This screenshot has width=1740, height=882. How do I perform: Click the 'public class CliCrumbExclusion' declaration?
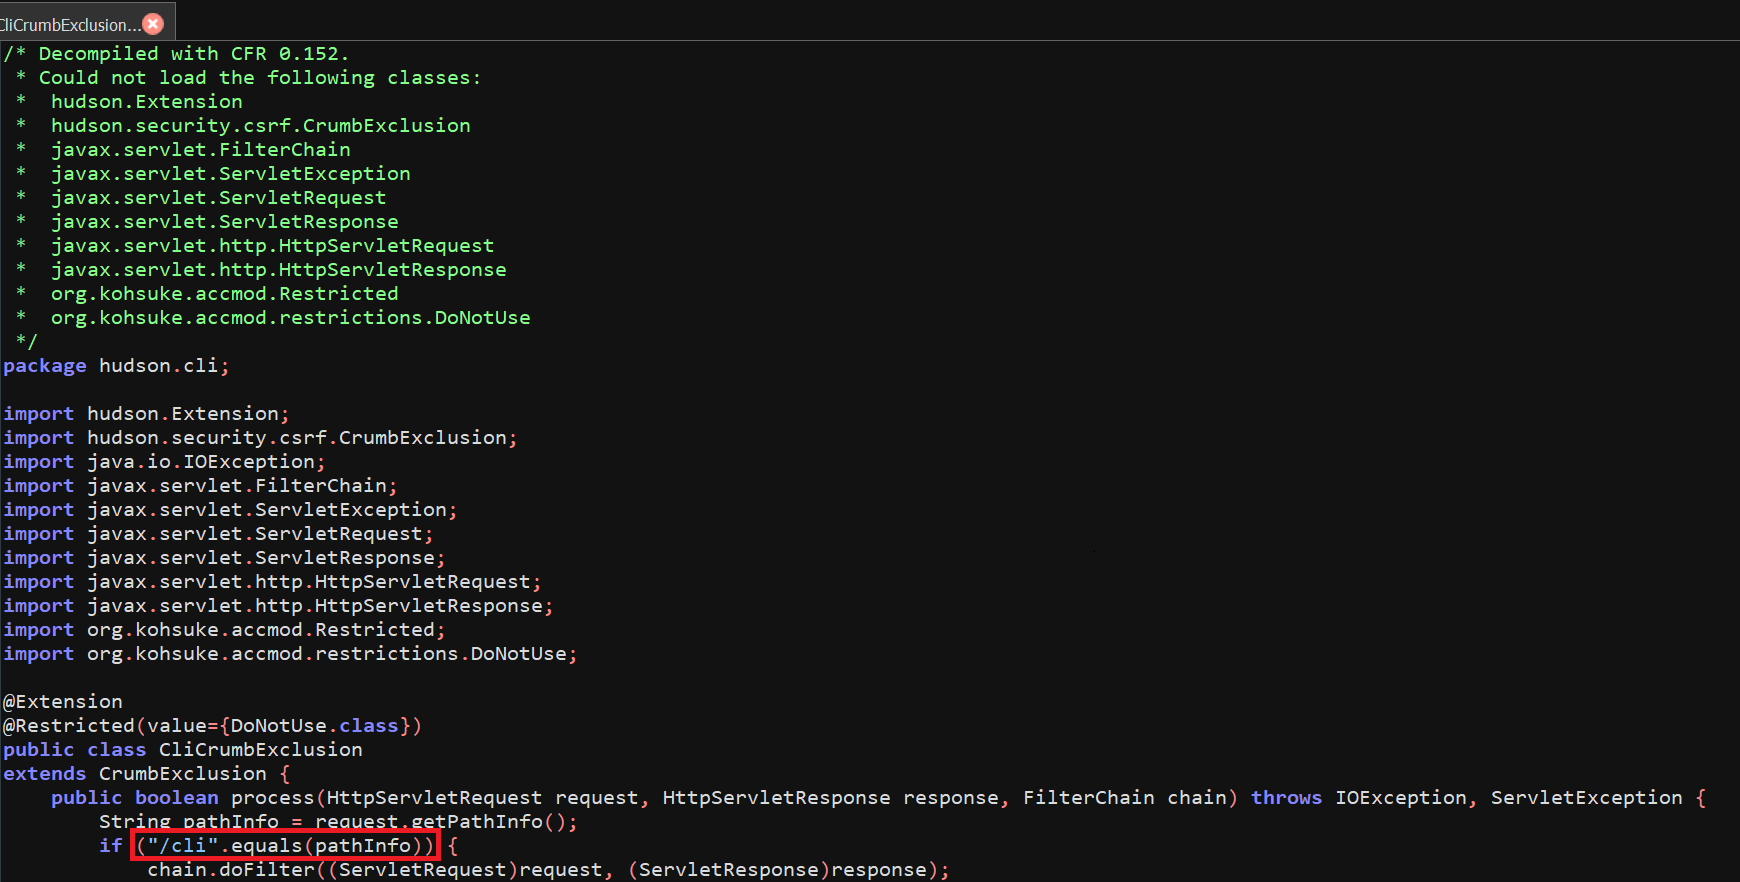point(182,750)
